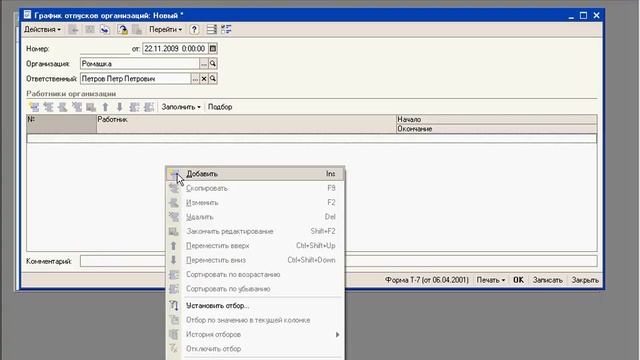
Task: Click the blue arrows icon next to post icon
Action: pos(105,29)
